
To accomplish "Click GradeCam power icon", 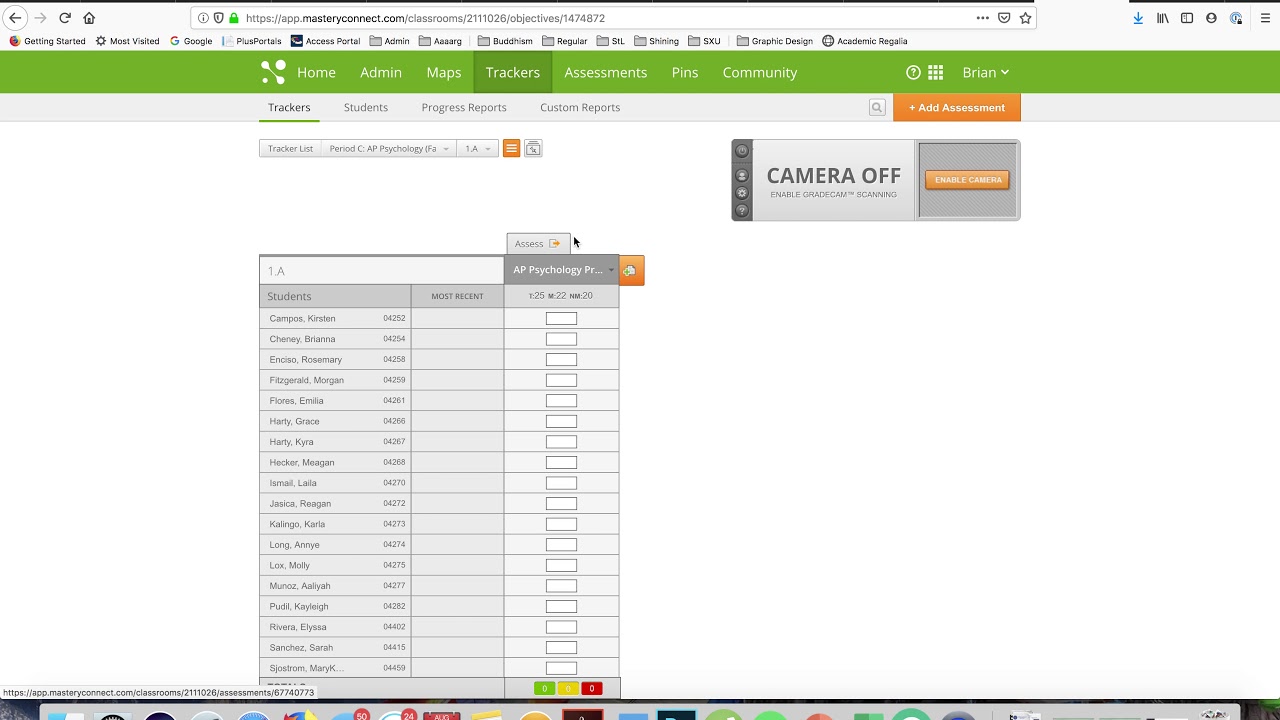I will 742,151.
